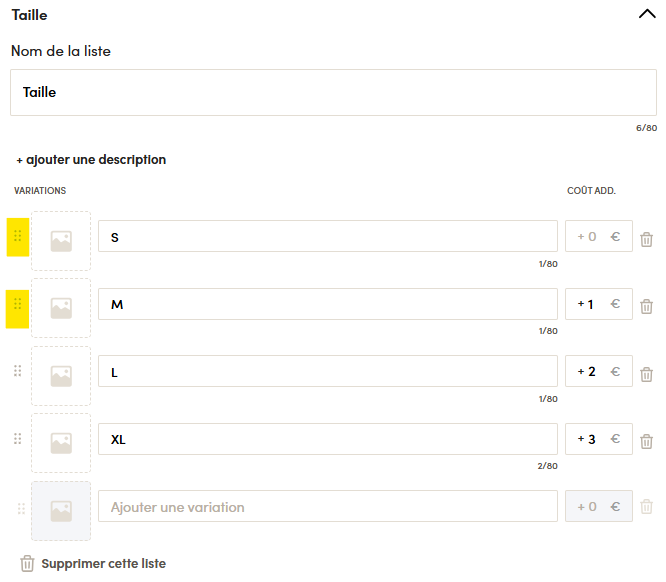The height and width of the screenshot is (582, 666).
Task: Click the drag handle of the L variation
Action: coord(17,371)
